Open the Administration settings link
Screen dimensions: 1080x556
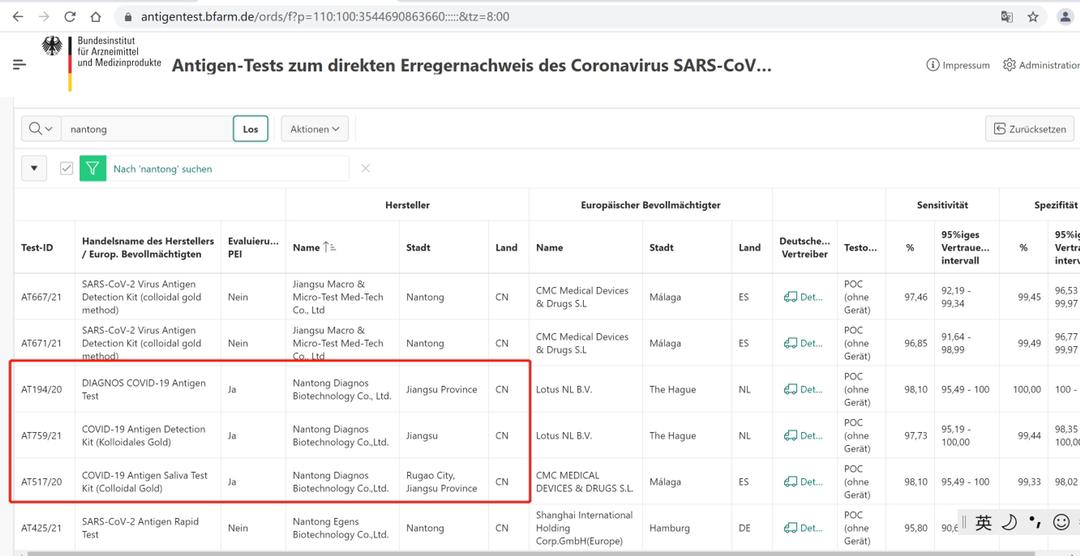click(x=1041, y=65)
